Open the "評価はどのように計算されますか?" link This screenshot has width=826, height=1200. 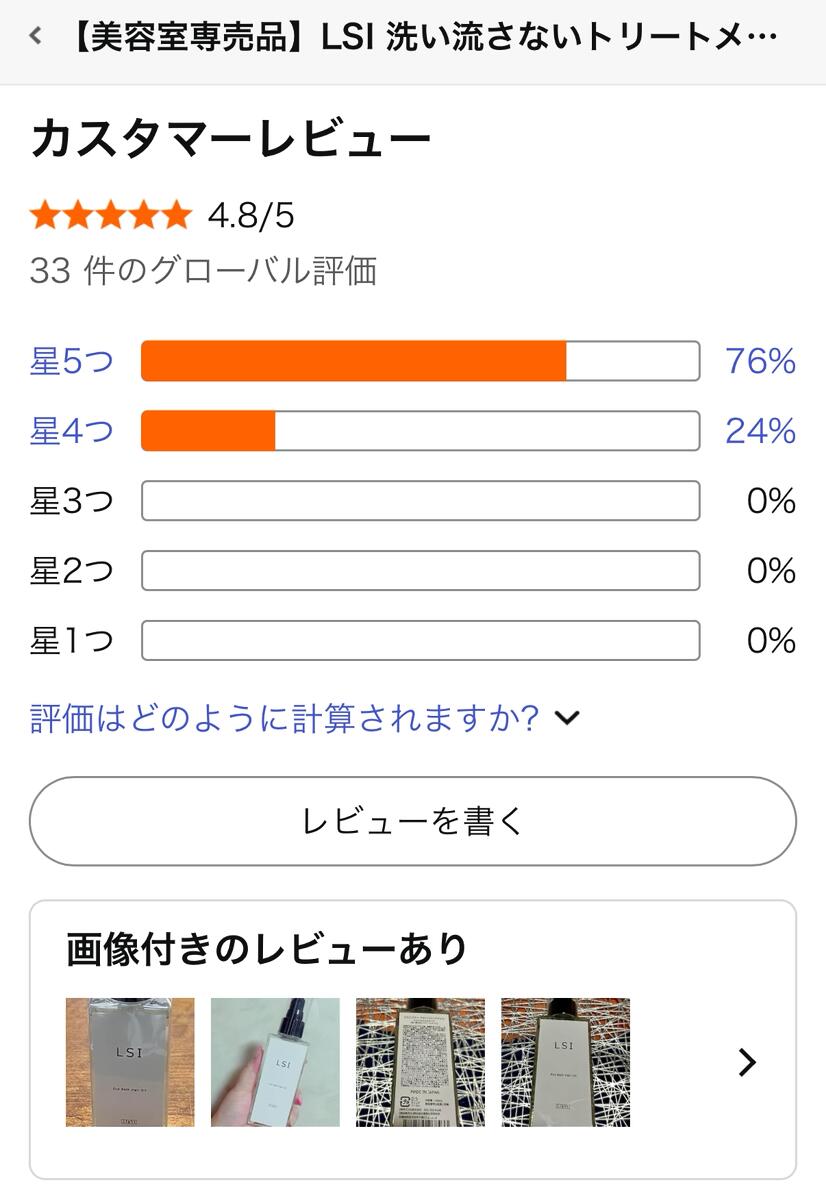pos(284,718)
